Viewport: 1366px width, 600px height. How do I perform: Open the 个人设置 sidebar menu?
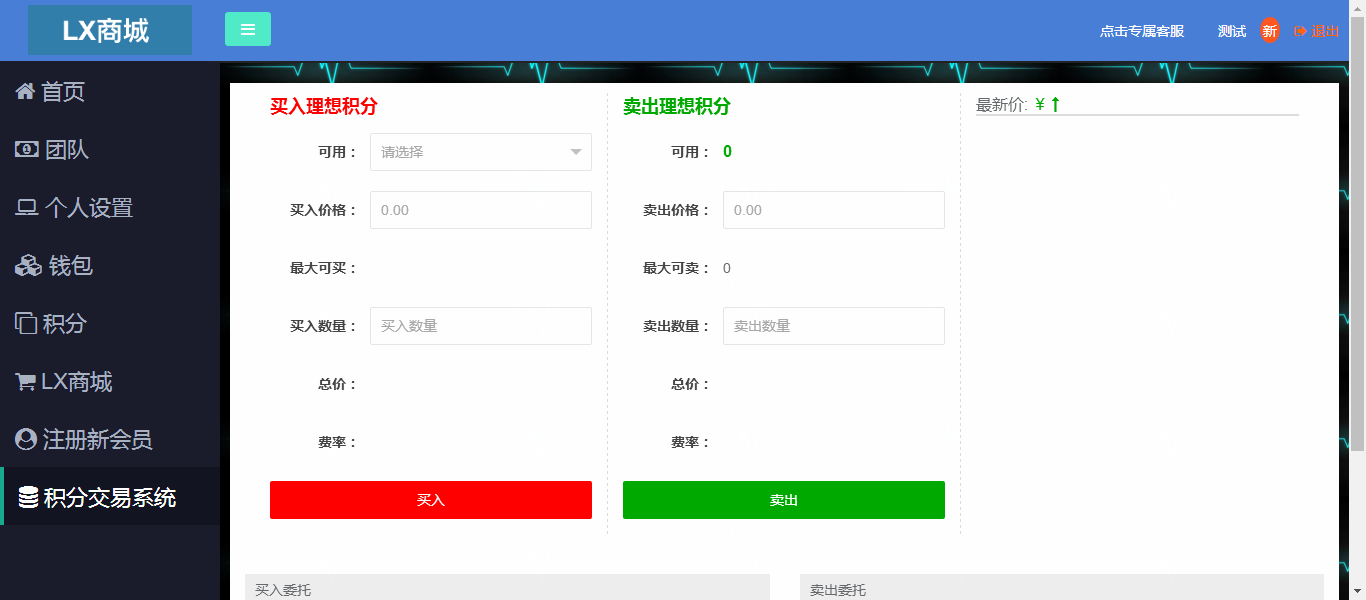pyautogui.click(x=88, y=208)
